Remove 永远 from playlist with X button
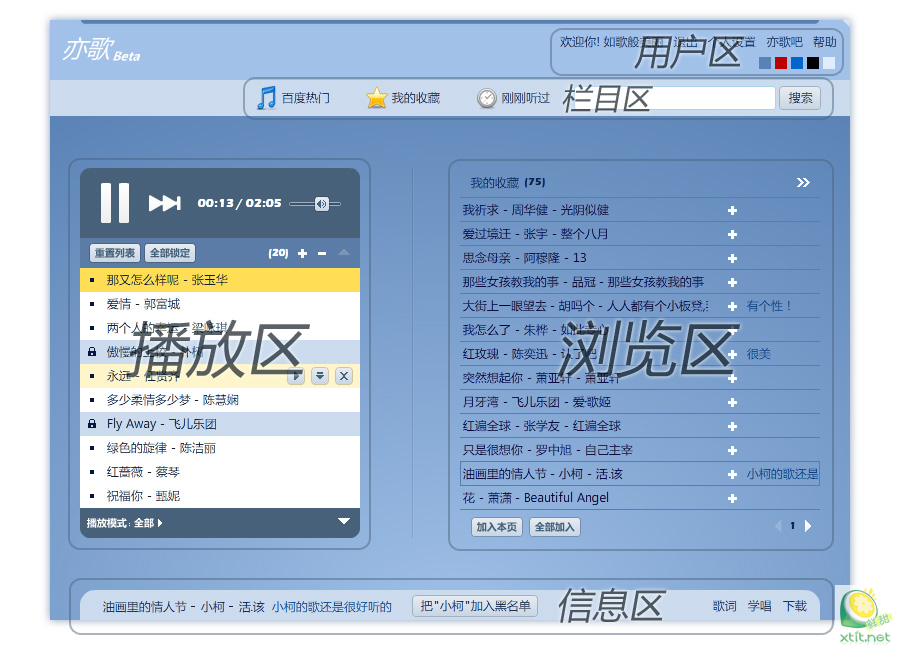The width and height of the screenshot is (900, 650). pyautogui.click(x=344, y=376)
